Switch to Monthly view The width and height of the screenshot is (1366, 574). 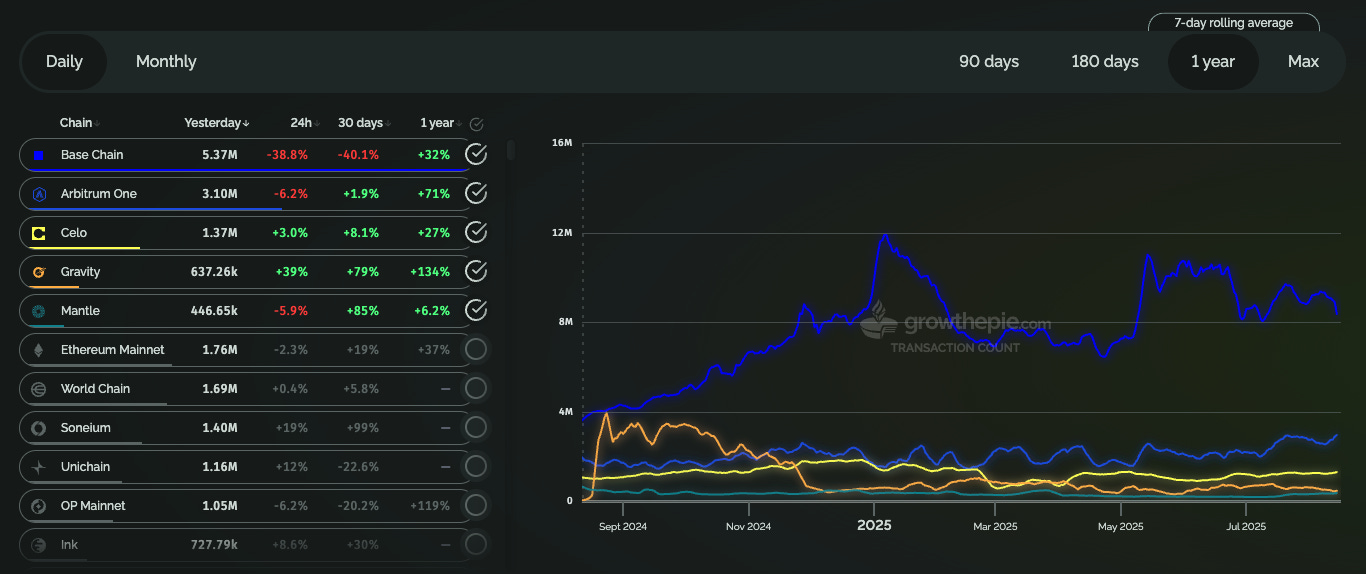coord(166,61)
